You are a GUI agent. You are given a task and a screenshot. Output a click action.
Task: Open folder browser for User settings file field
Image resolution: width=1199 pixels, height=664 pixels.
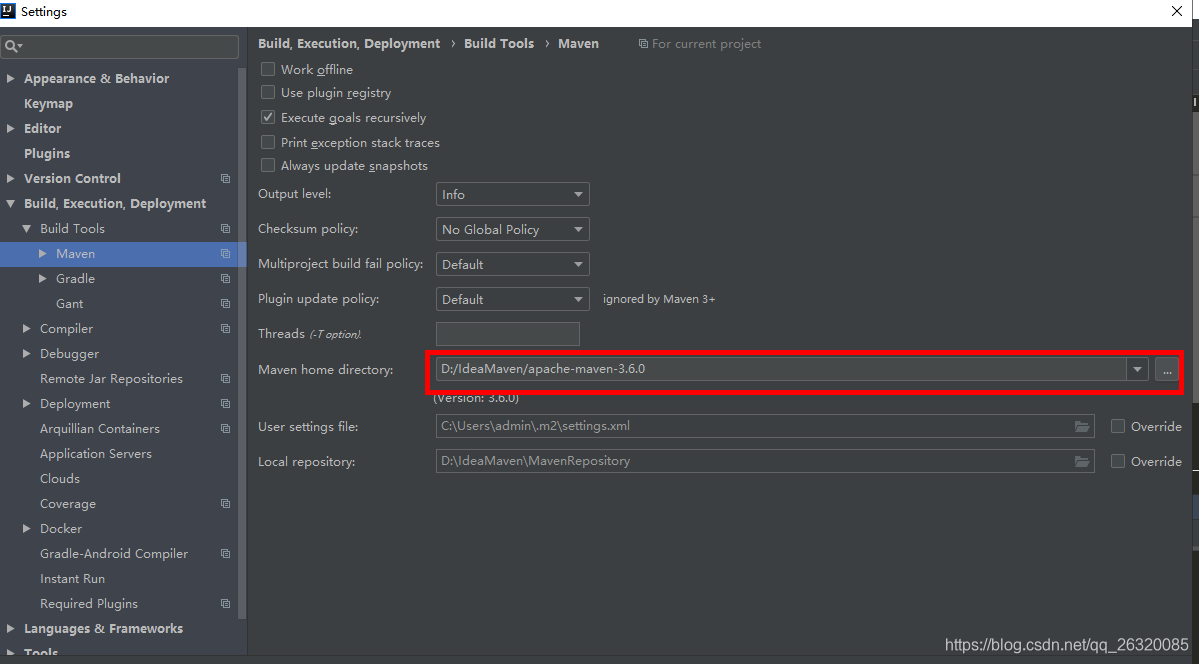tap(1081, 426)
